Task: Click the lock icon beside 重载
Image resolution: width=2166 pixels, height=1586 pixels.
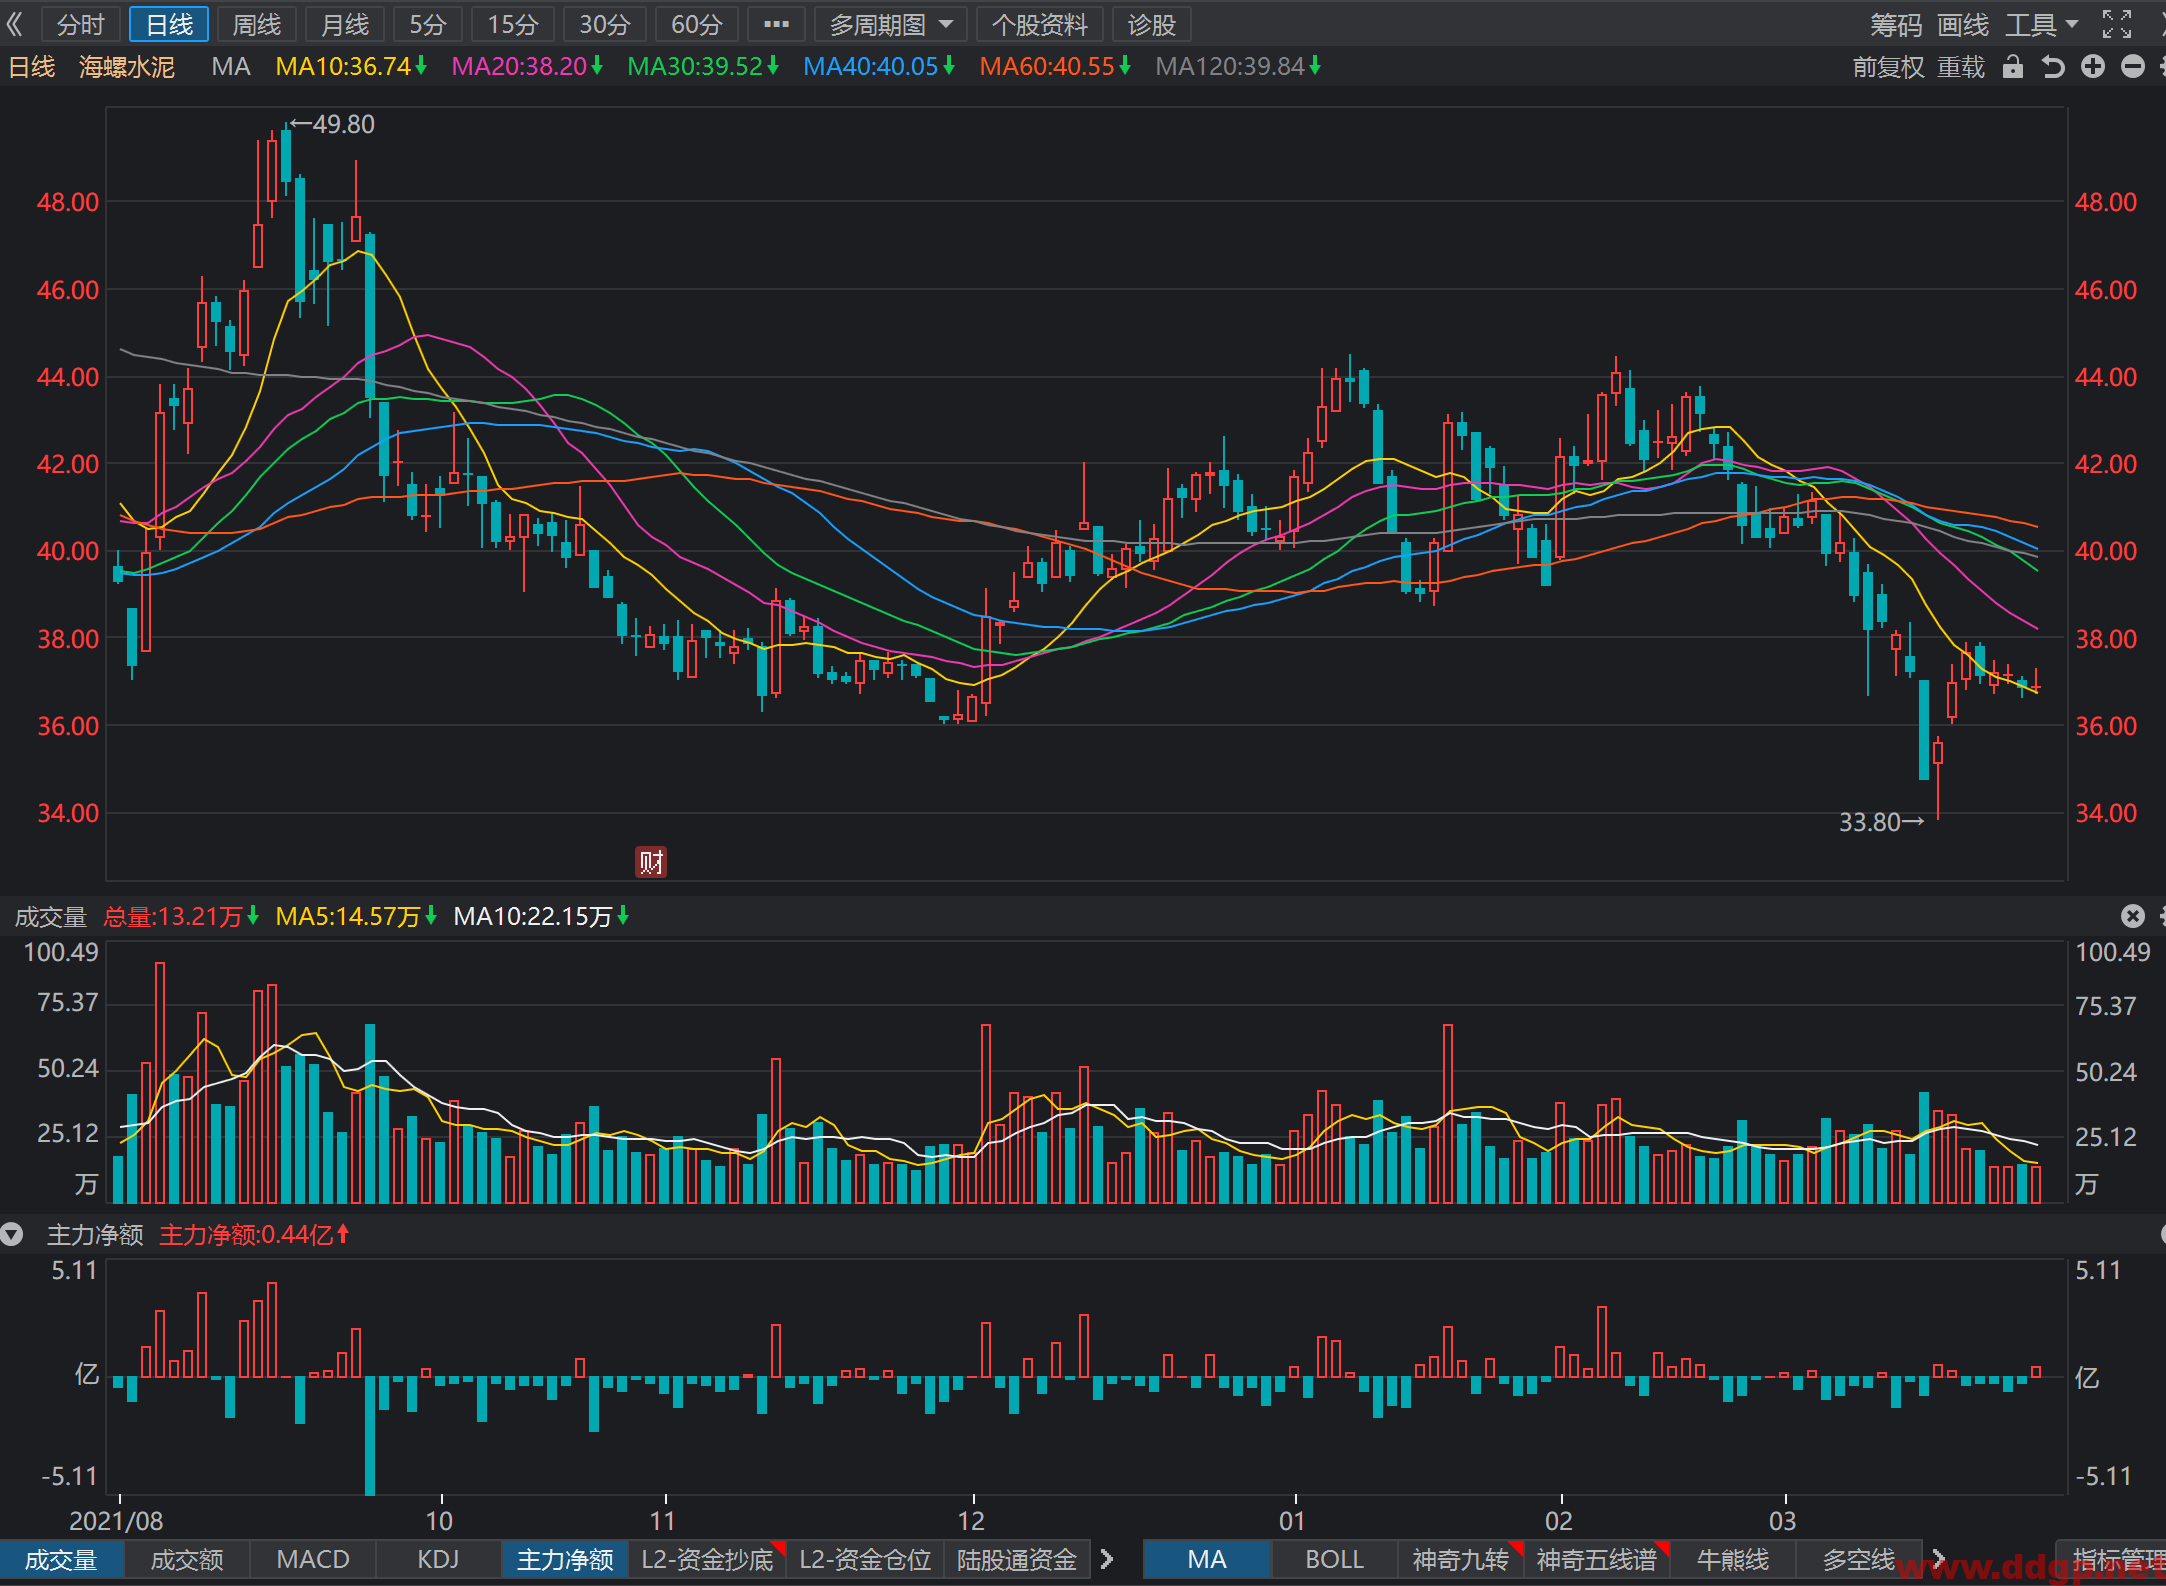Action: point(2013,67)
